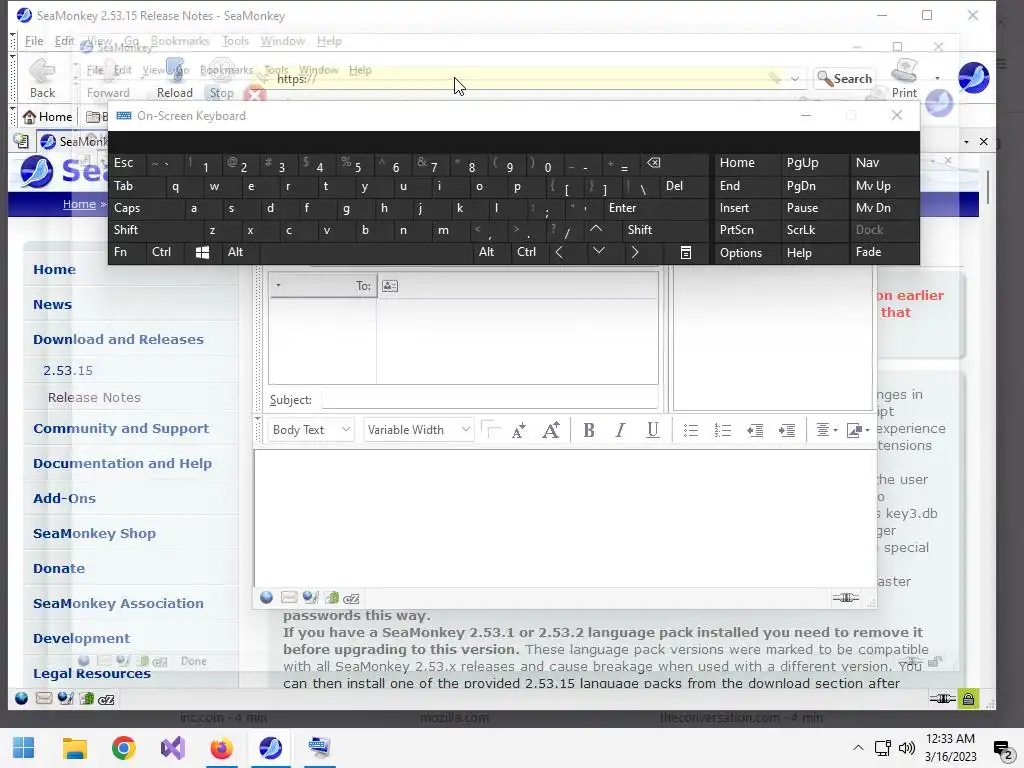
Task: Open Firefox from the Windows taskbar
Action: coord(221,748)
